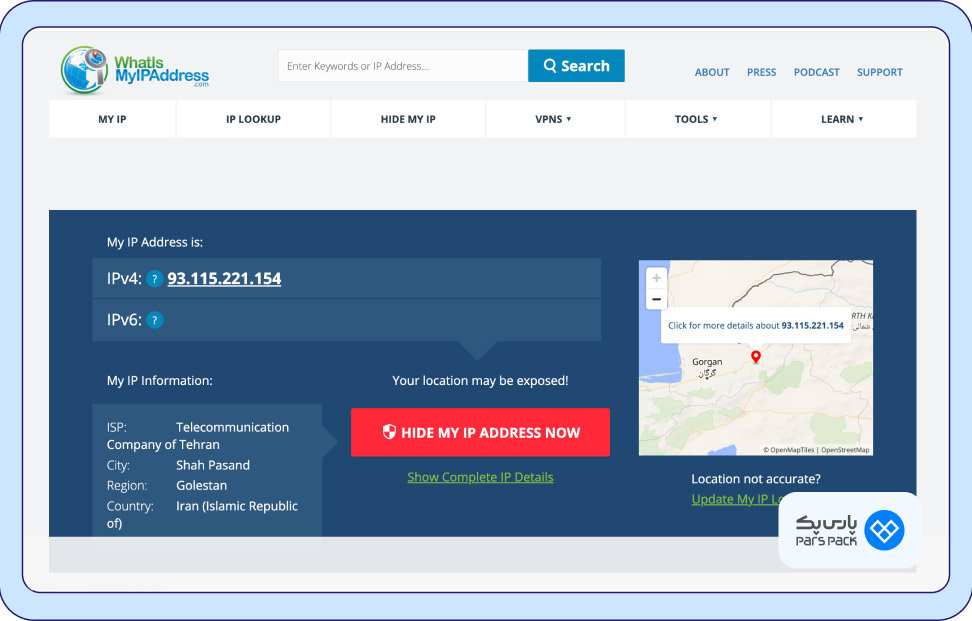The image size is (972, 621).
Task: Click the red location pin on map
Action: (756, 356)
